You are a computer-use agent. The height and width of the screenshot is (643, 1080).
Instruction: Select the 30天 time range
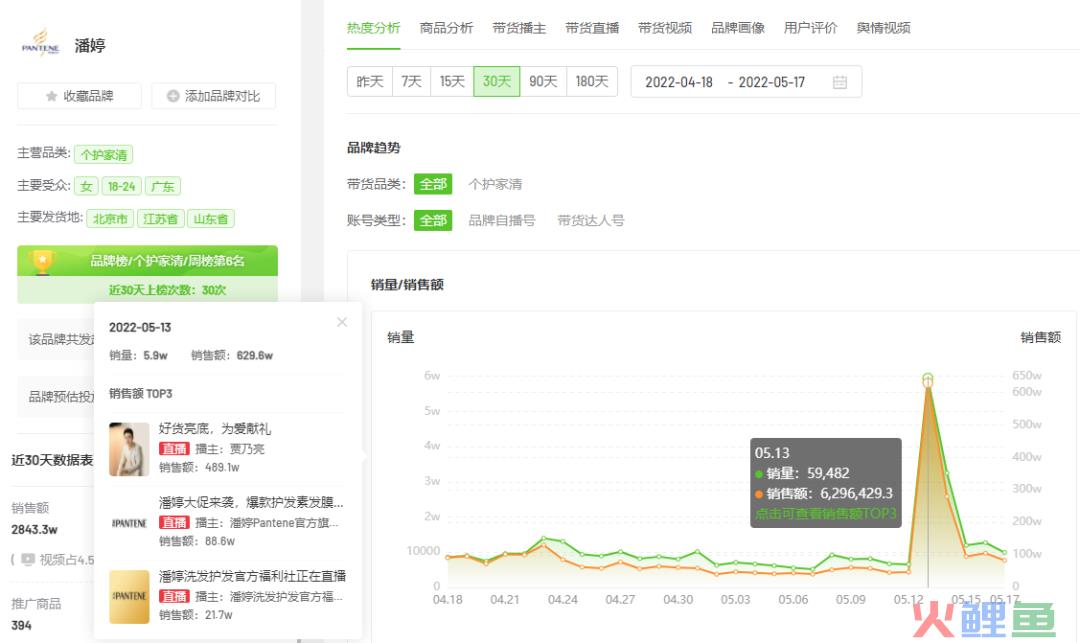click(x=497, y=81)
